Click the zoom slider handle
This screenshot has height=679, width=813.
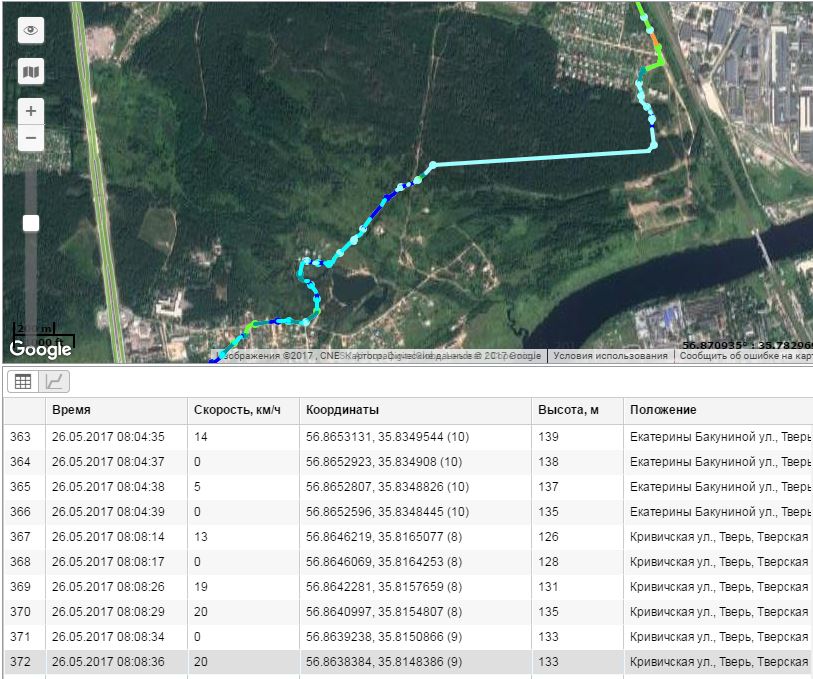[31, 223]
